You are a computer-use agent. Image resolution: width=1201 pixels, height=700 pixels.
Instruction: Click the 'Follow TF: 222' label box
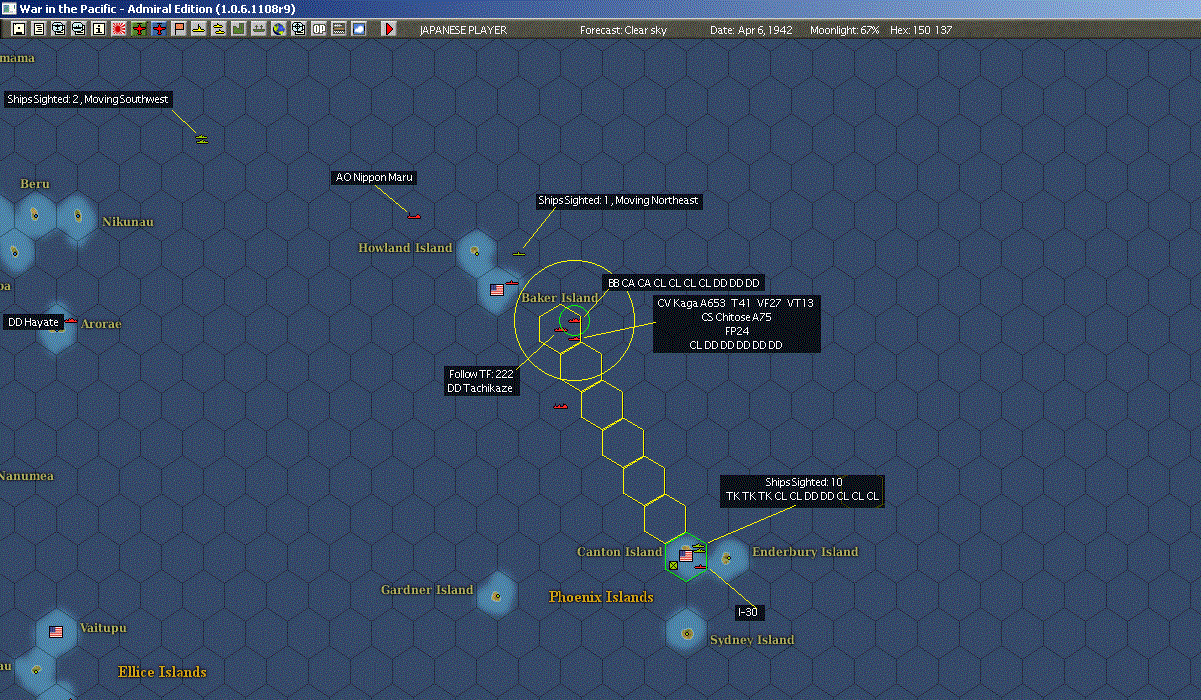tap(482, 381)
